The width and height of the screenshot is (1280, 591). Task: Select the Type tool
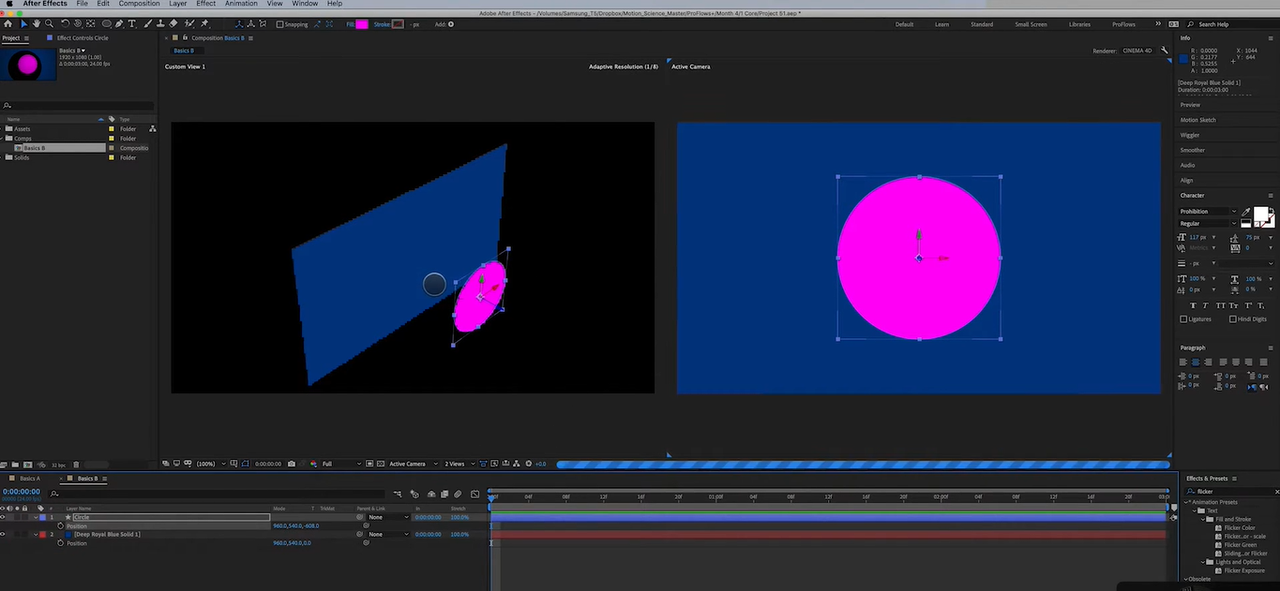click(132, 23)
